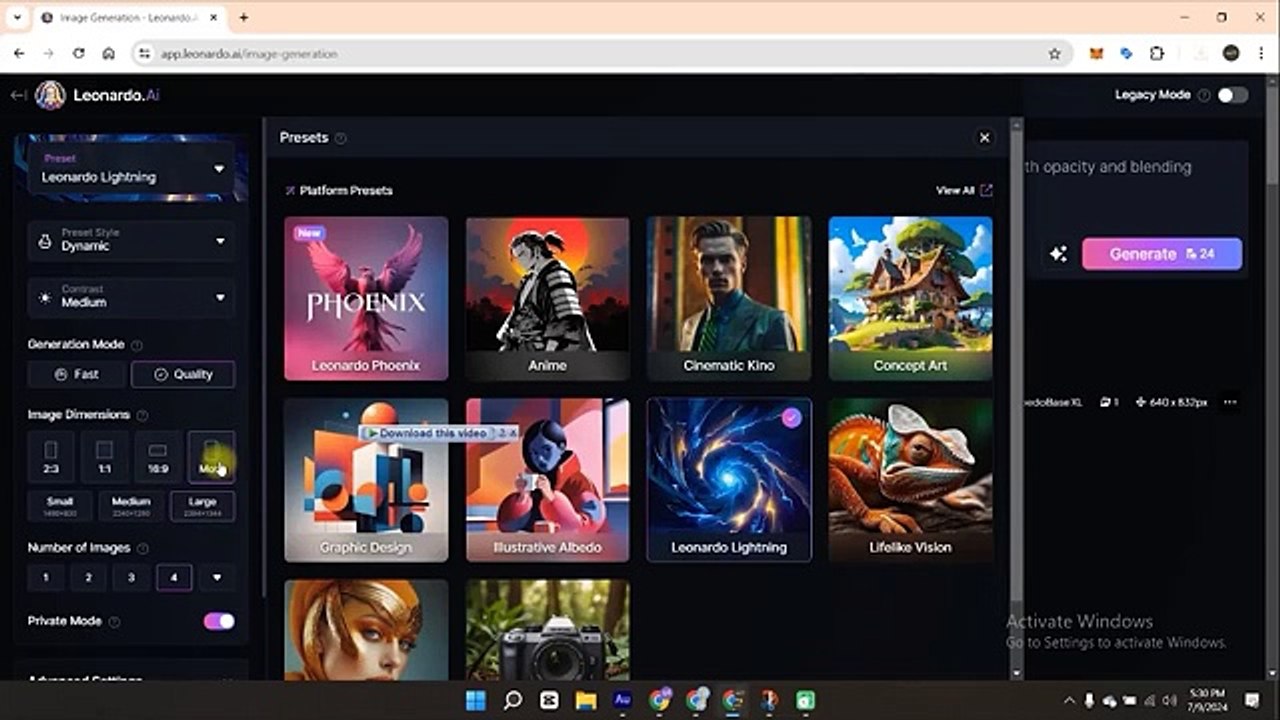The image size is (1280, 720).
Task: Navigate back in the browser
Action: click(19, 54)
